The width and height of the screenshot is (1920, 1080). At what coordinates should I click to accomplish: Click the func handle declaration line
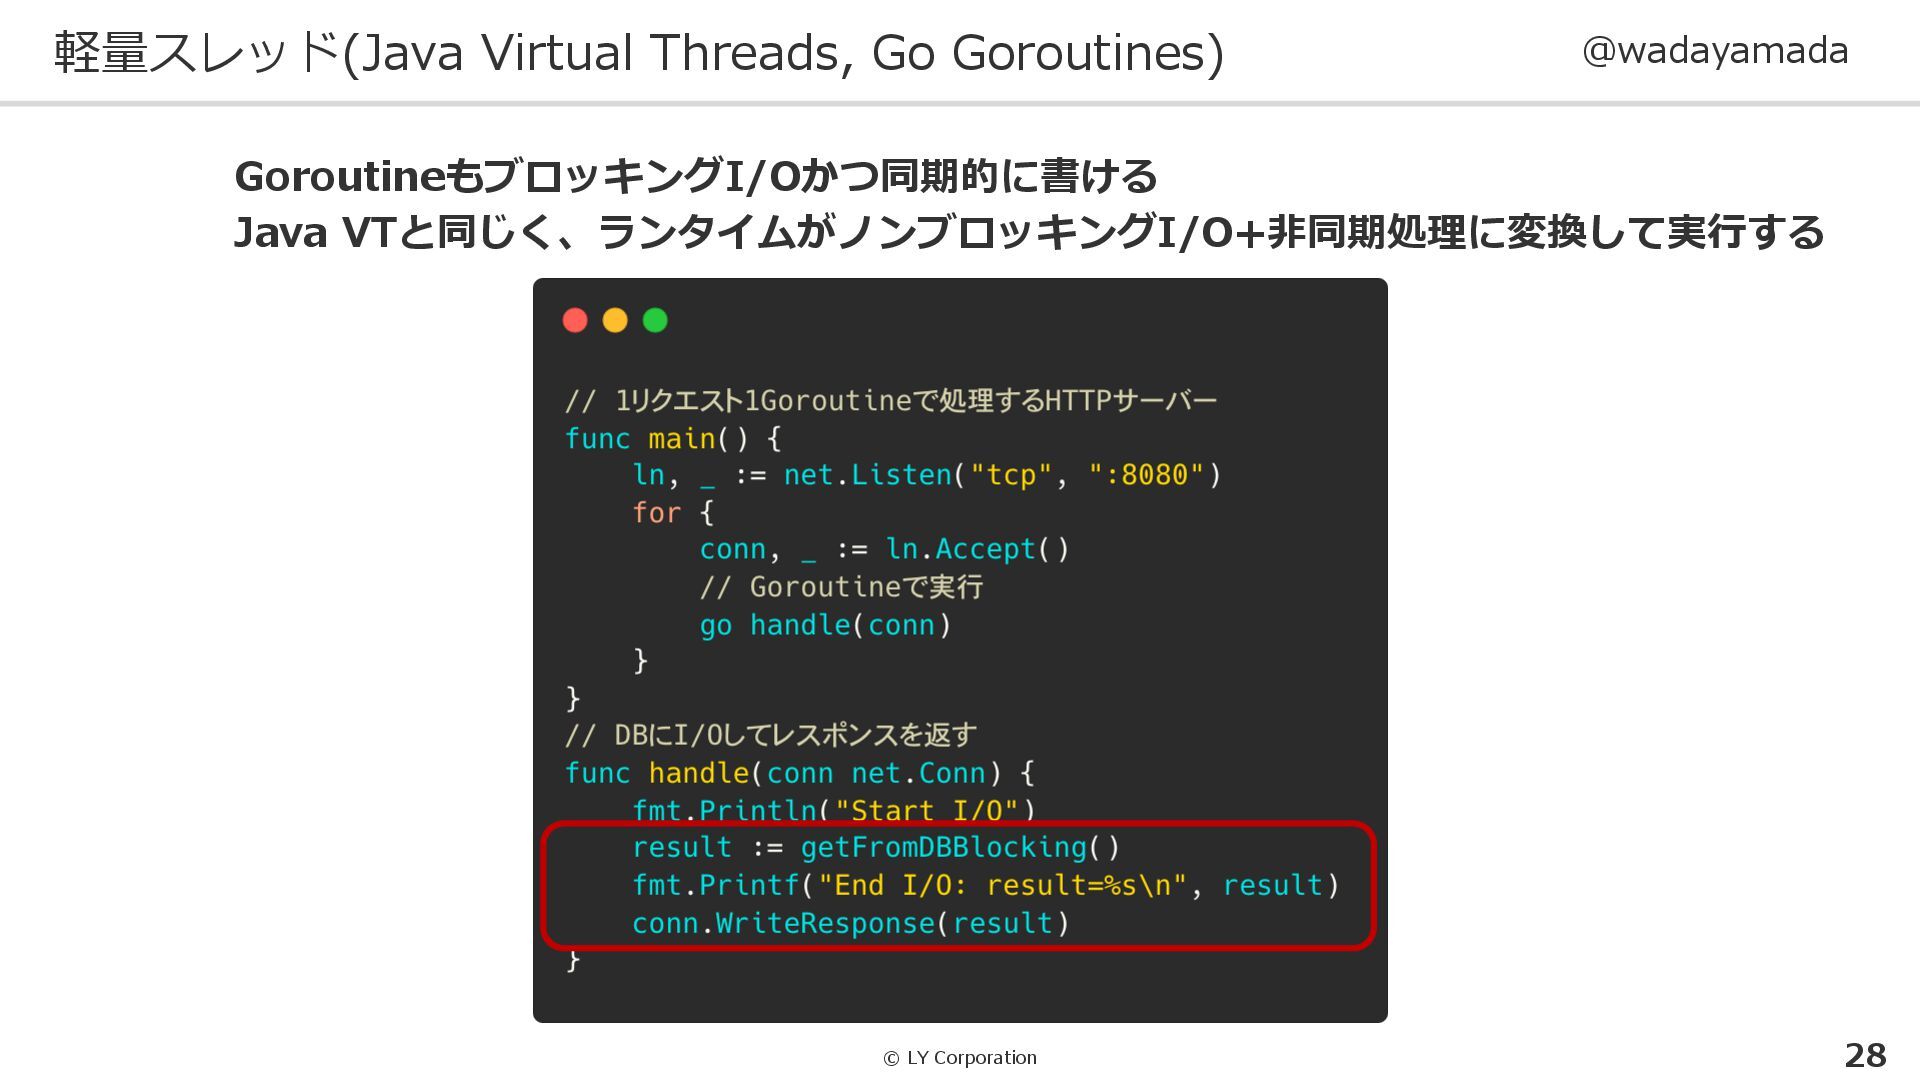pos(798,773)
